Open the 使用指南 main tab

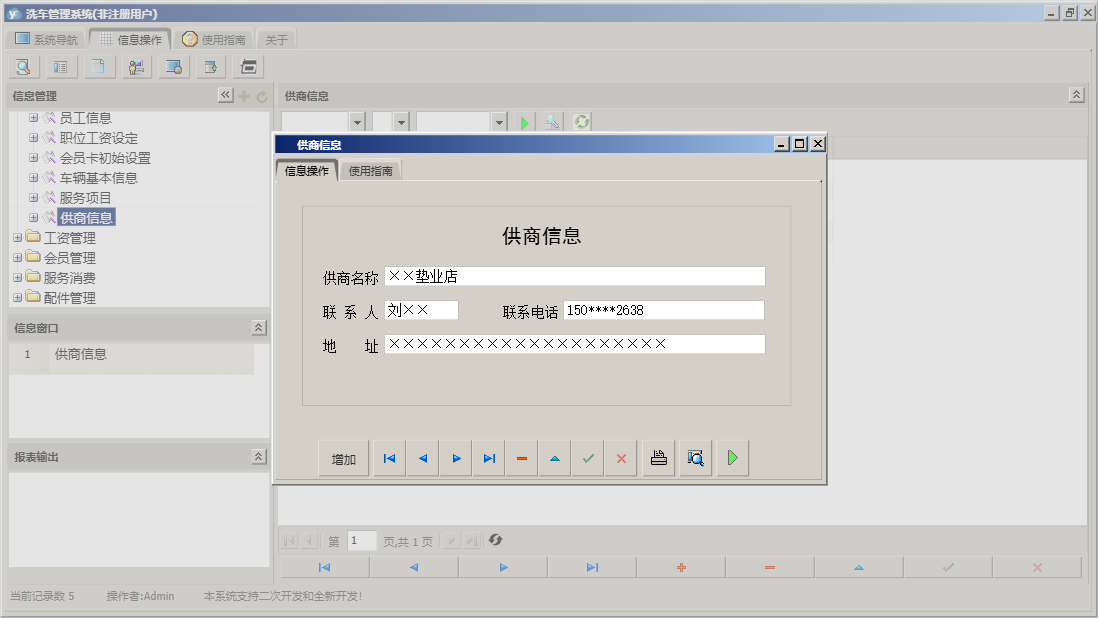click(214, 39)
